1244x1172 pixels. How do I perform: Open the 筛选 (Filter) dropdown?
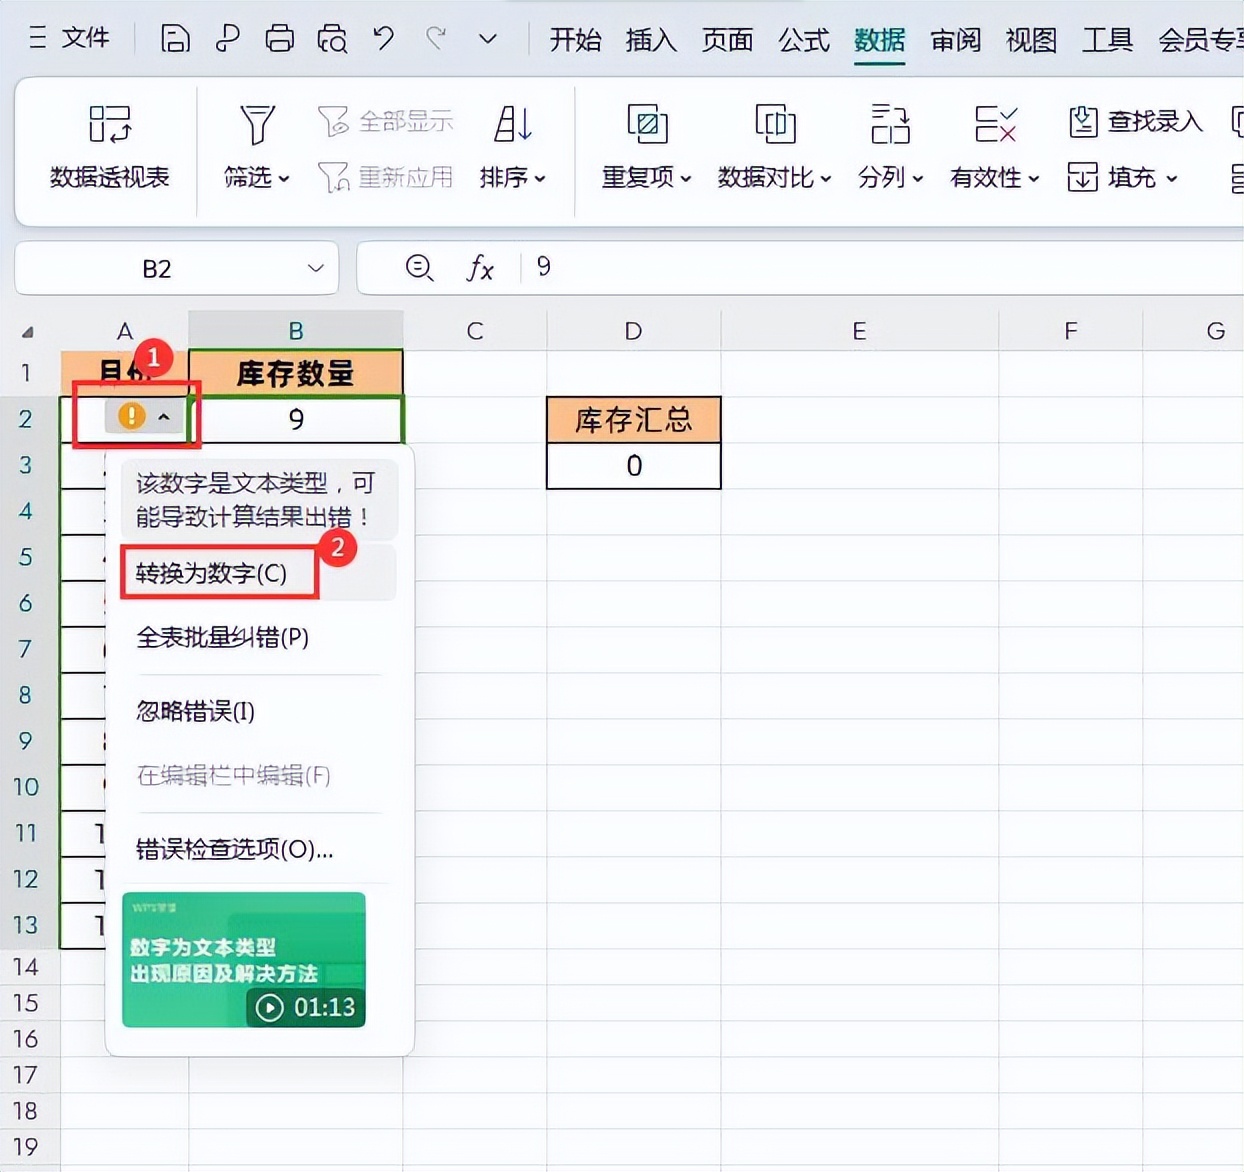pyautogui.click(x=256, y=179)
